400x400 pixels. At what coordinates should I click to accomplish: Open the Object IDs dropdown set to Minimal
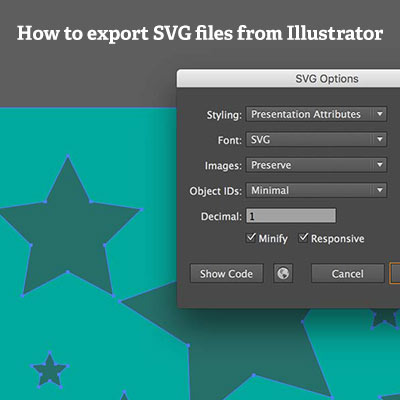316,190
